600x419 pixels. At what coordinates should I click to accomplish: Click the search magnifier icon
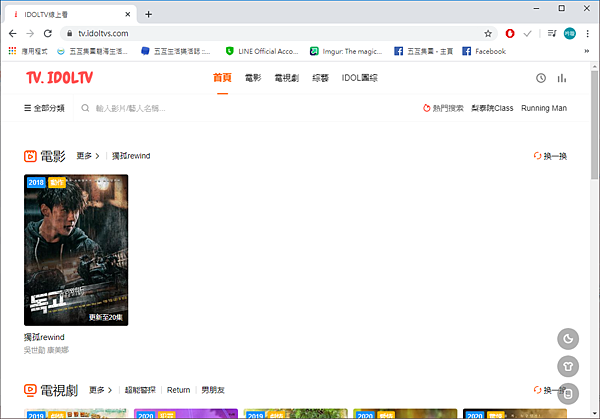[x=85, y=108]
